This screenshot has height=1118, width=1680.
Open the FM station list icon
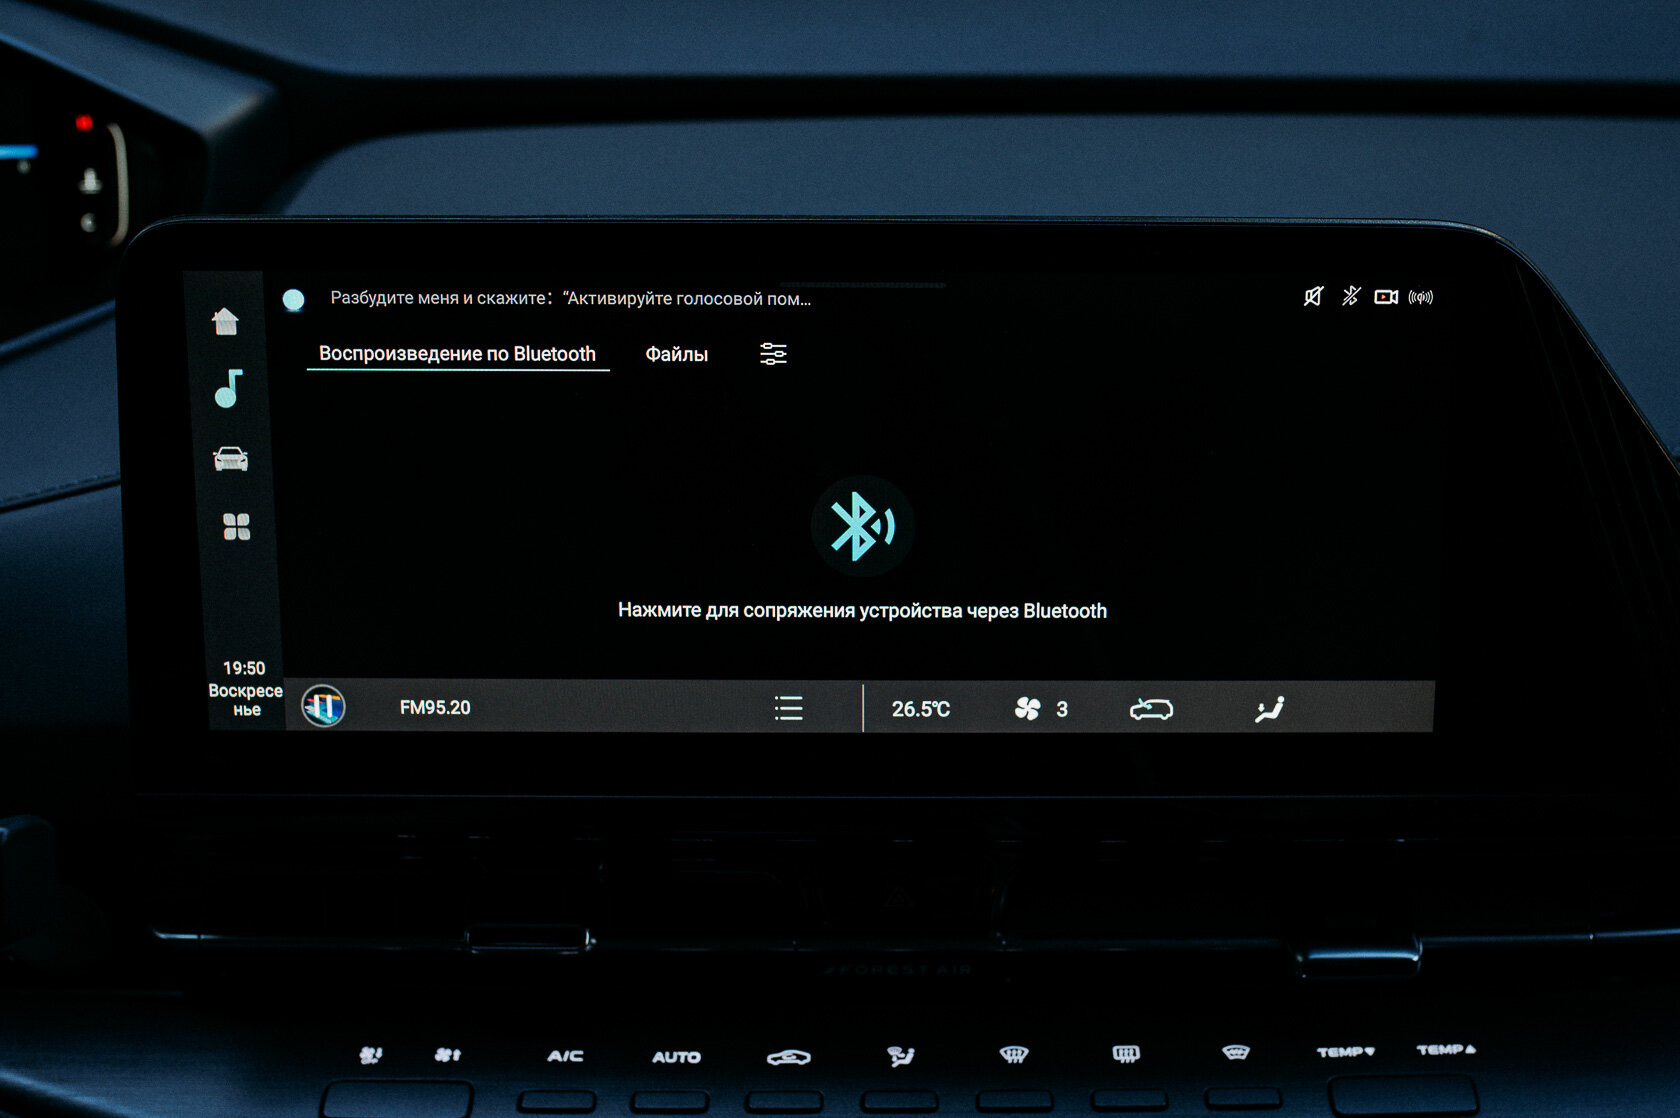point(788,708)
